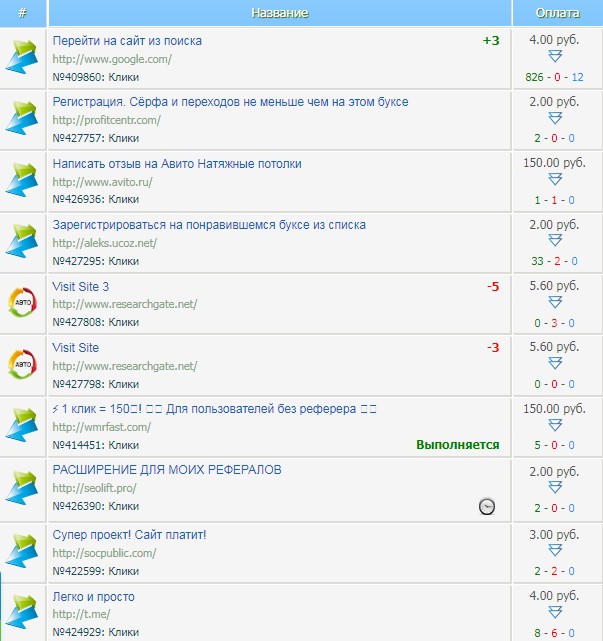This screenshot has height=641, width=603.
Task: Click the task icon next to profitcentr registration
Action: point(23,119)
